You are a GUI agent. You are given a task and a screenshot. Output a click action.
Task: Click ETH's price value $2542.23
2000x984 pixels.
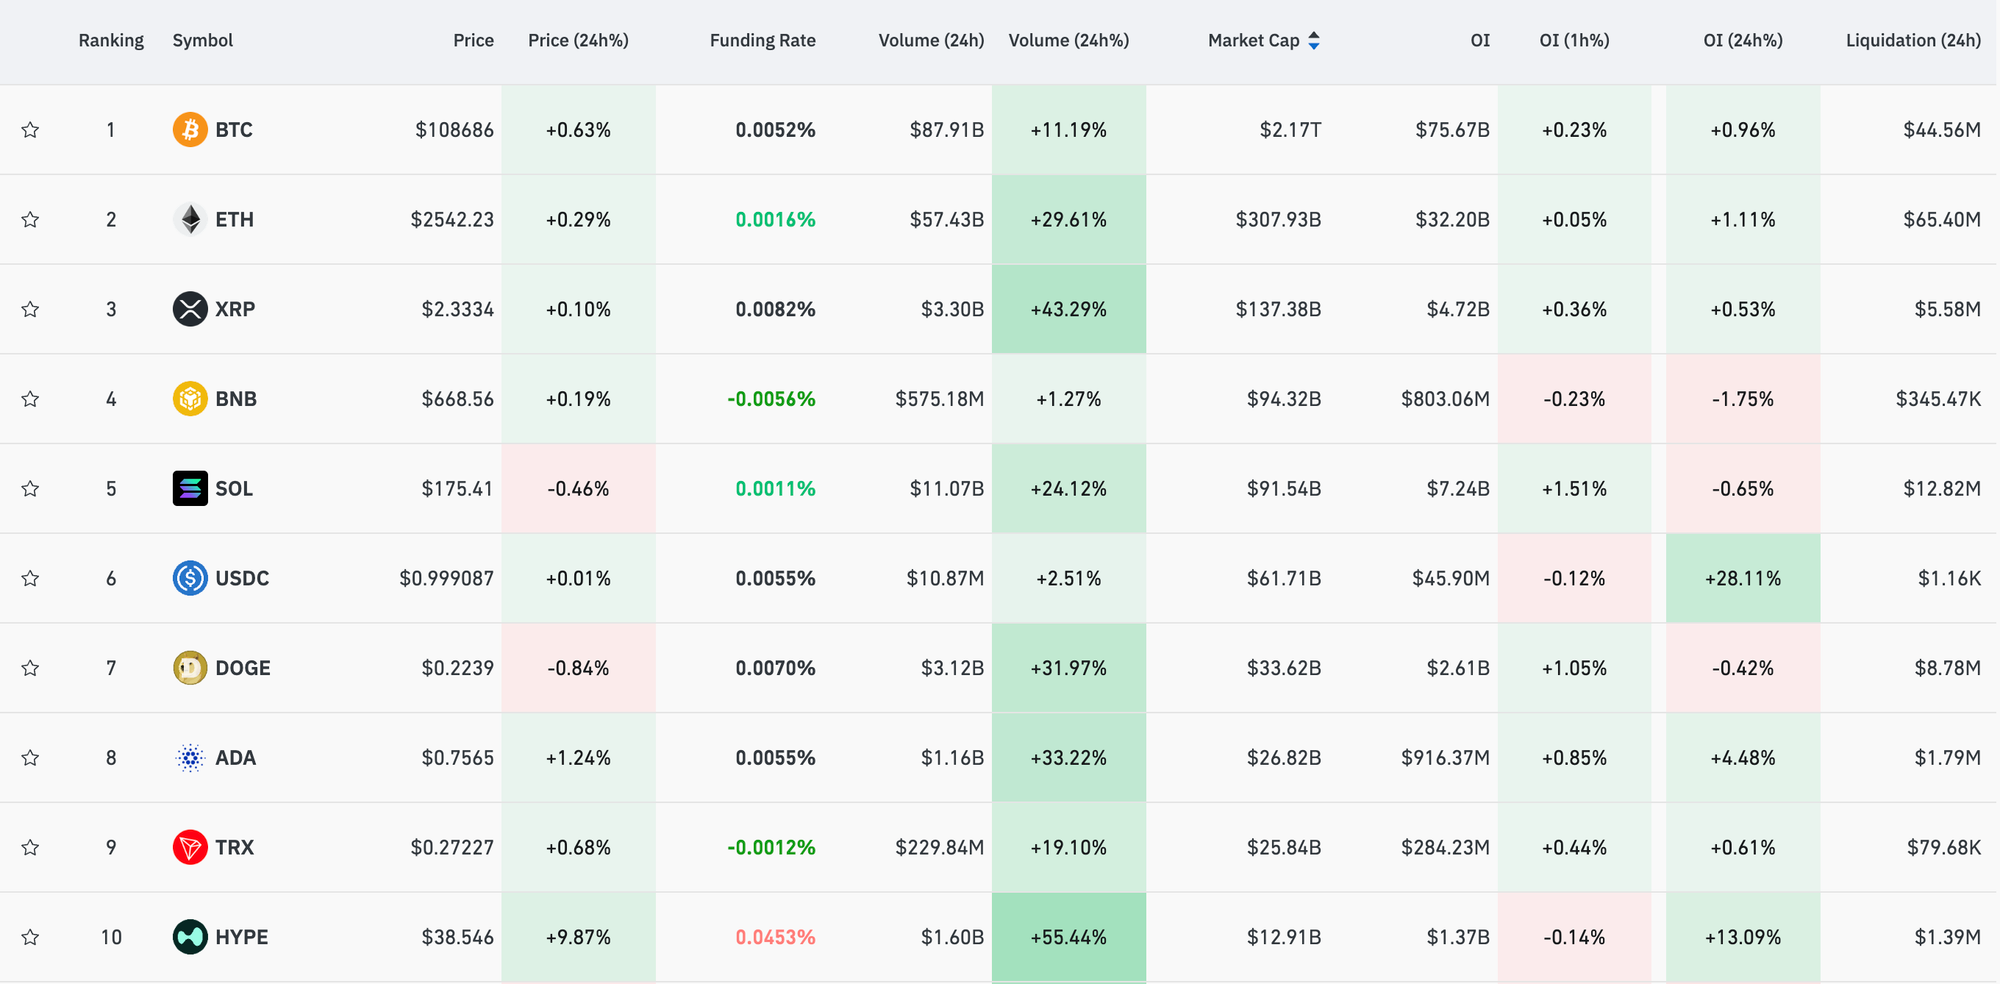tap(452, 220)
